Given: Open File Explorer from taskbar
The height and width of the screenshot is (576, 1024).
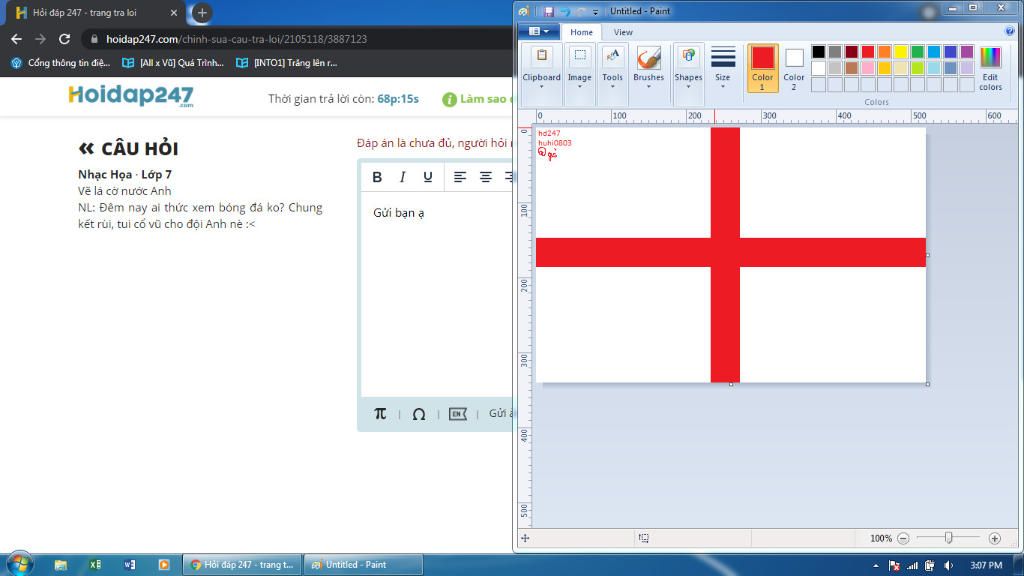Looking at the screenshot, I should pos(61,565).
